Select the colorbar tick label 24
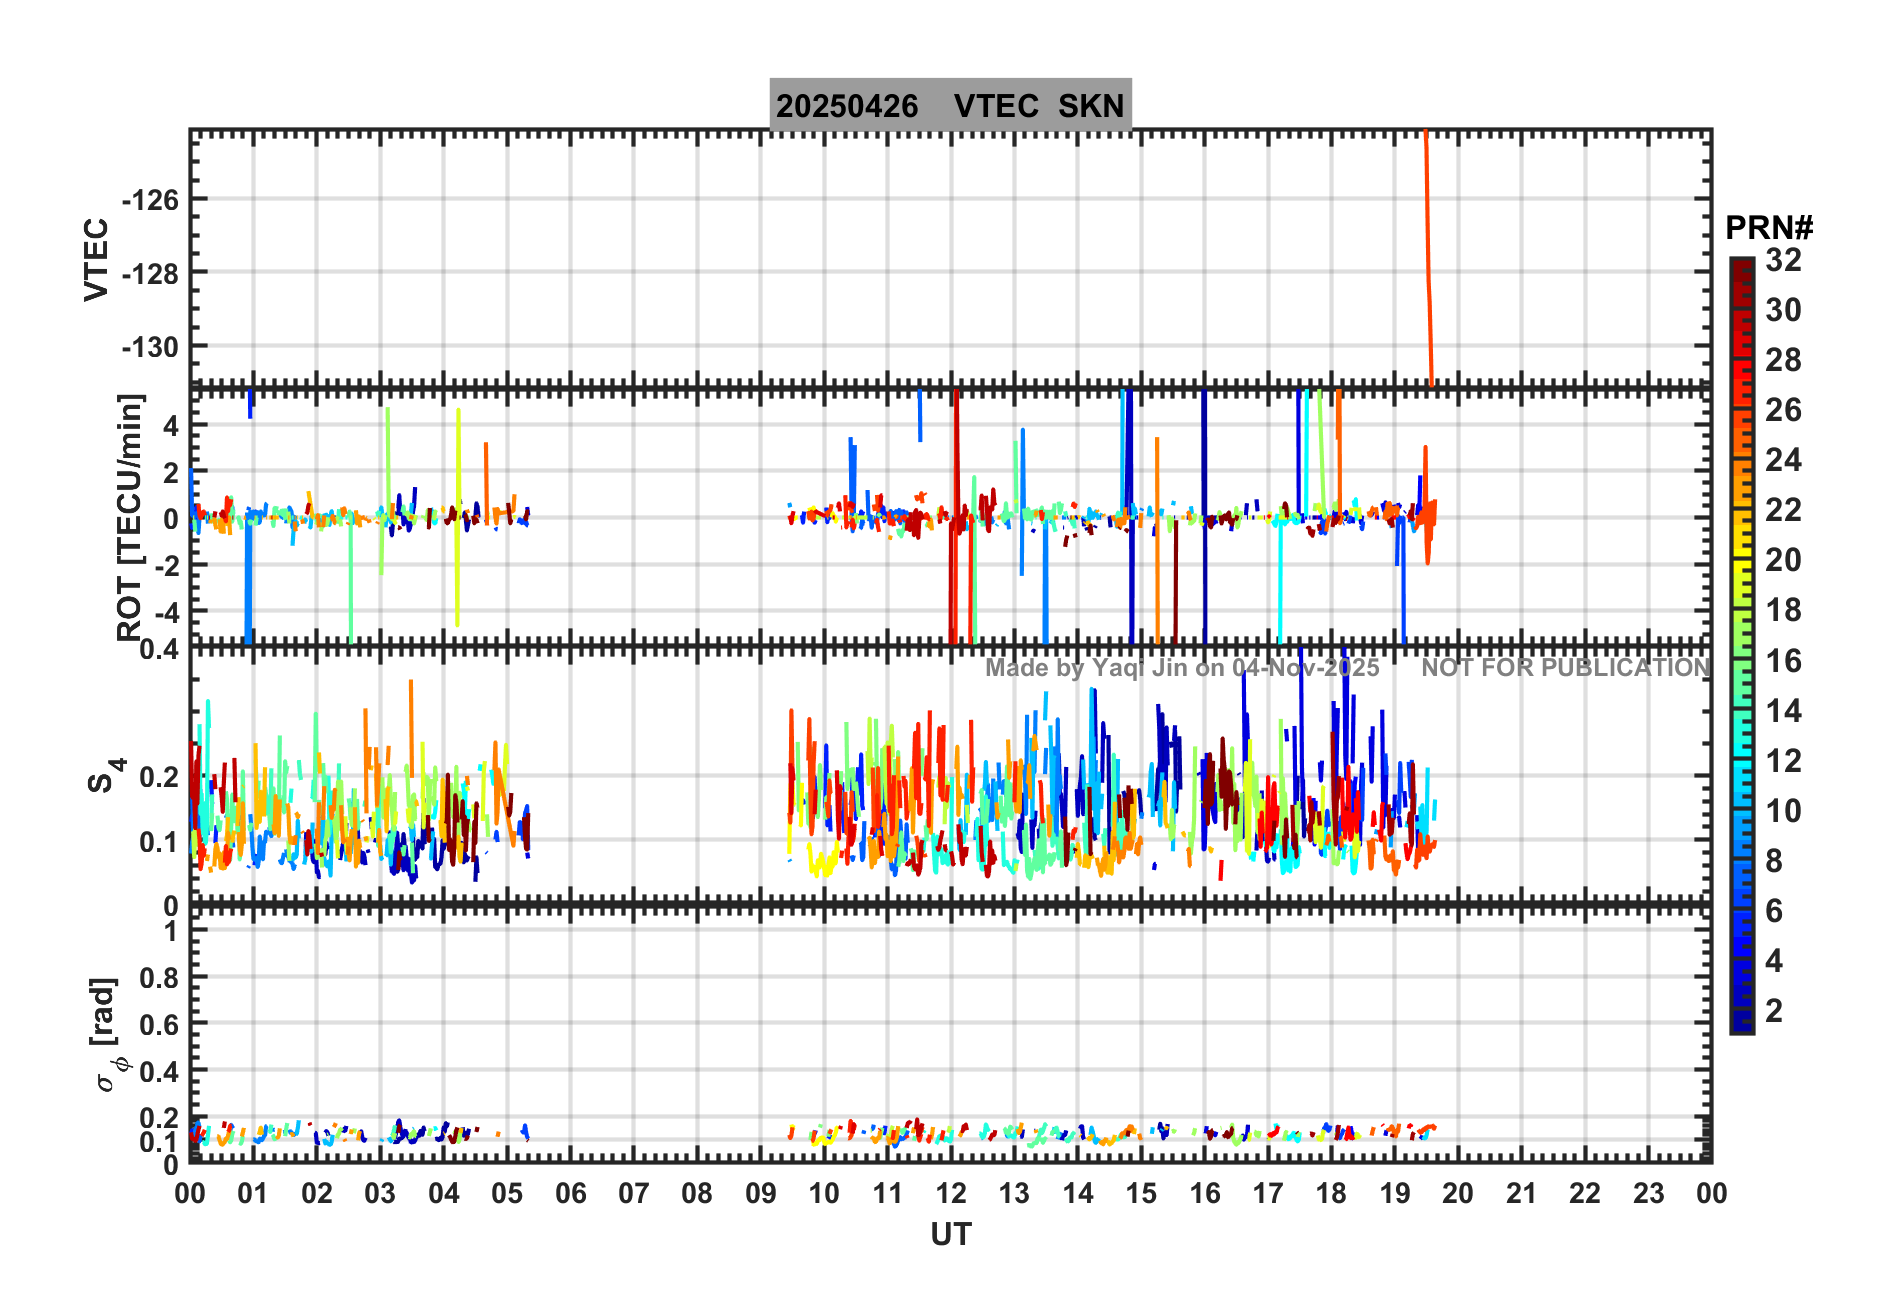This screenshot has width=1902, height=1292. 1782,460
